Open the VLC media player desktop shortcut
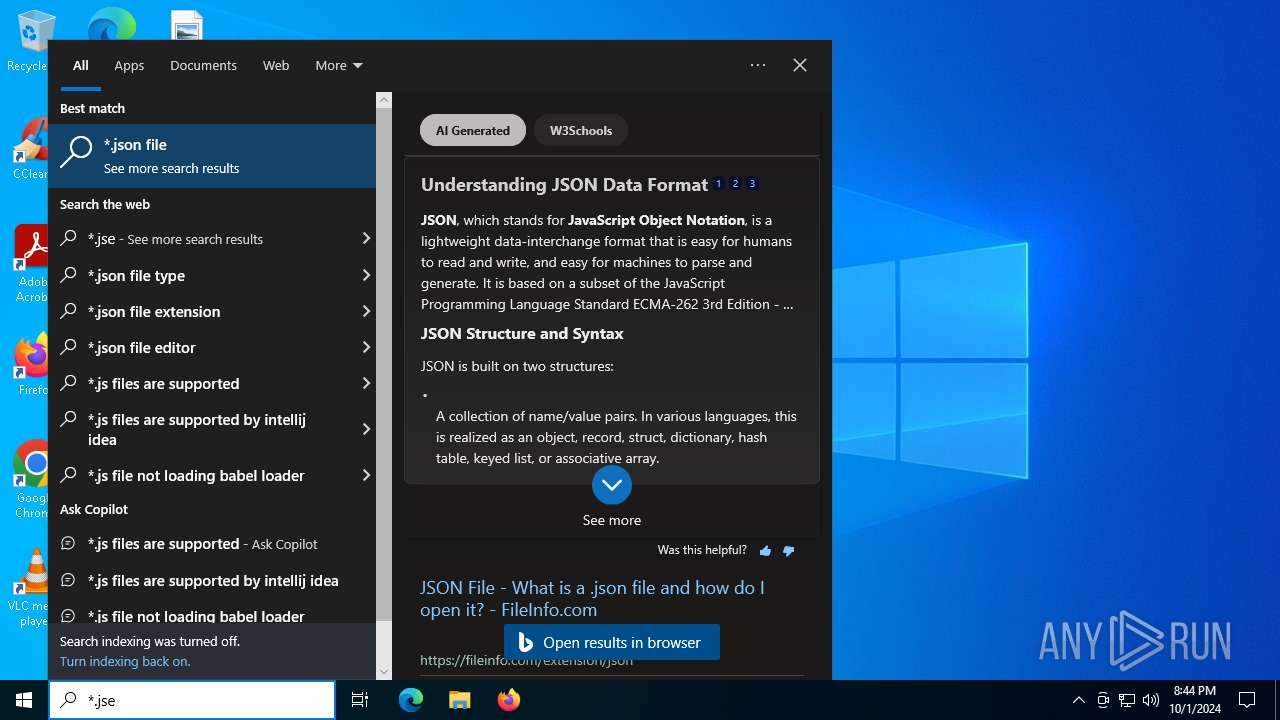The height and width of the screenshot is (720, 1280). (30, 588)
